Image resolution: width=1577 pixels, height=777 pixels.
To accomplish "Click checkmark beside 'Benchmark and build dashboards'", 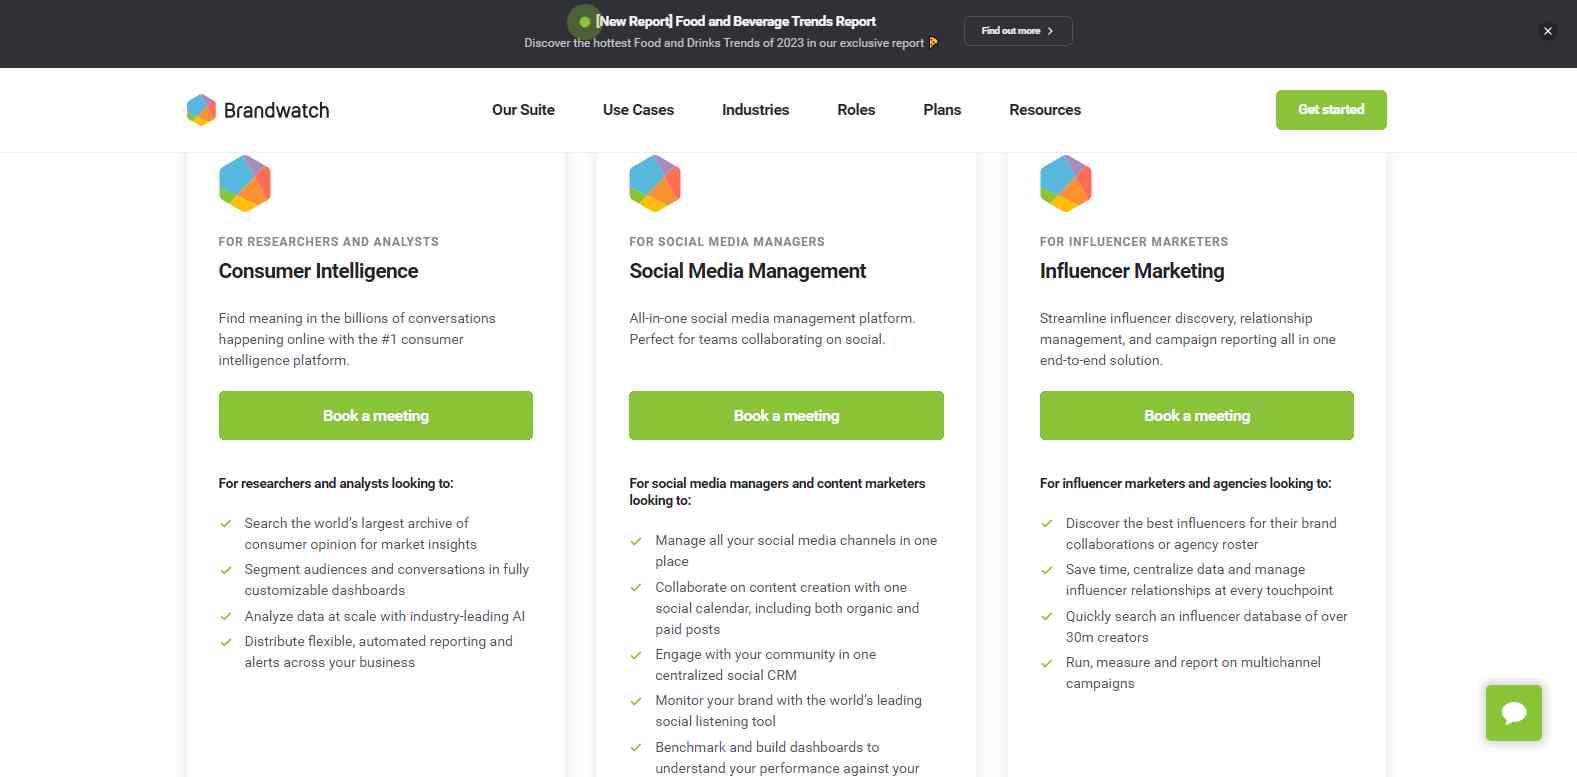I will coord(636,748).
